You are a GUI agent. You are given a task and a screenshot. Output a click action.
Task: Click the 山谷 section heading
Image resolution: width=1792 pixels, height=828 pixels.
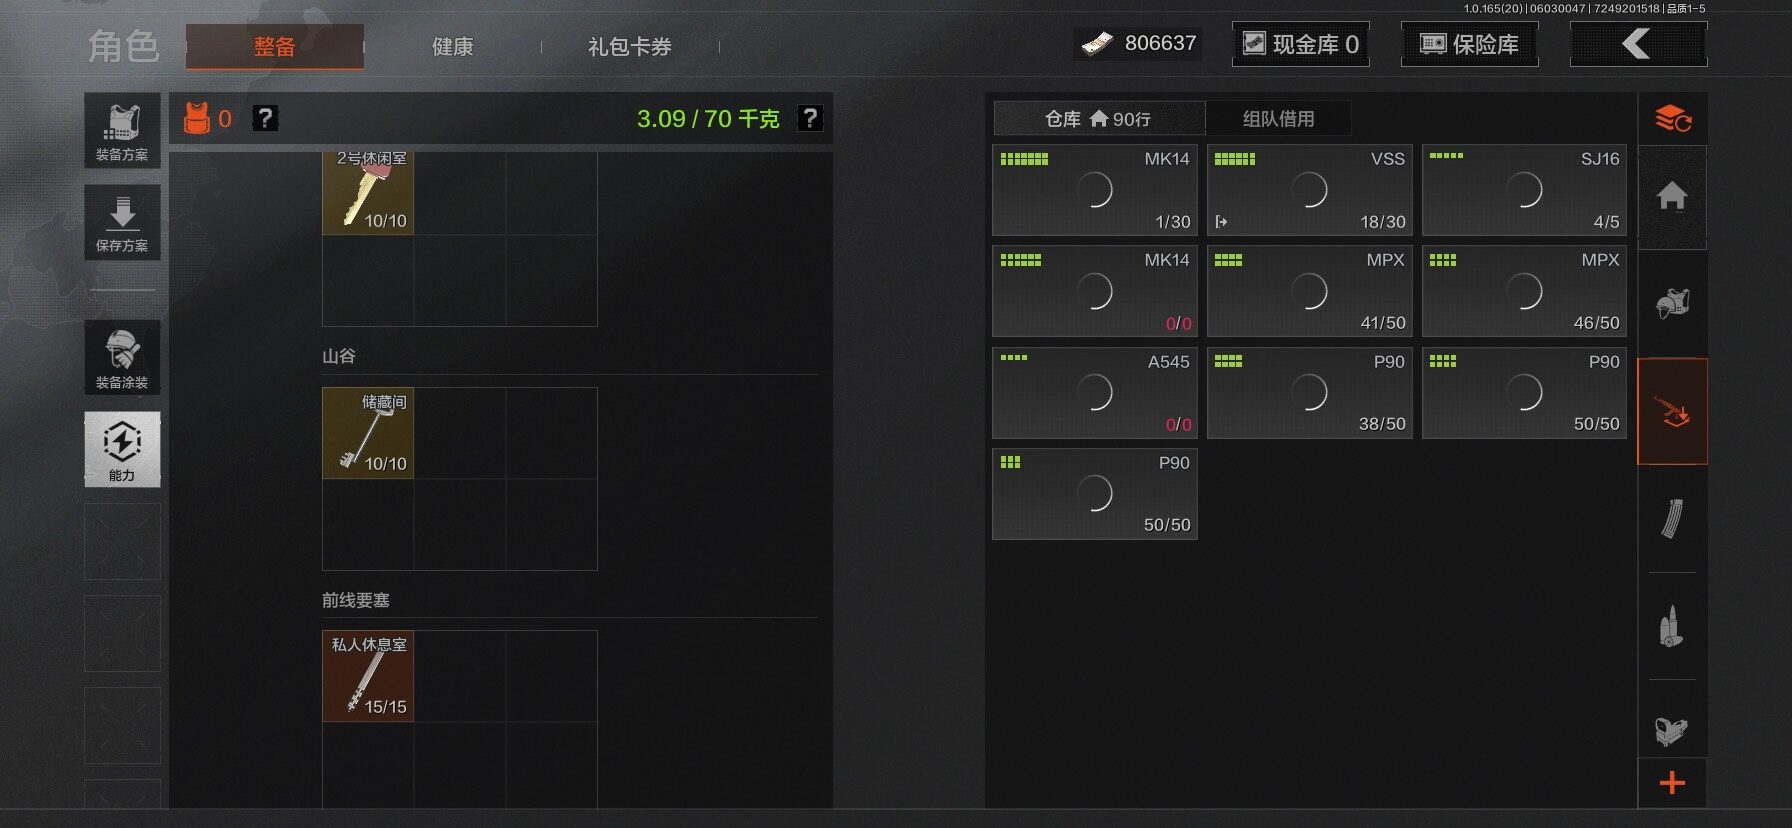[339, 356]
